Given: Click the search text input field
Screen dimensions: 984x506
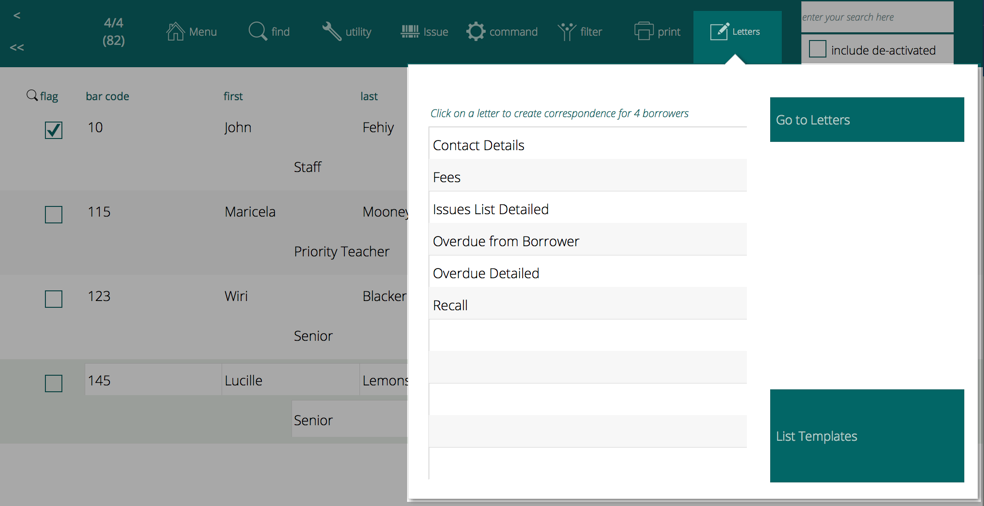Looking at the screenshot, I should (x=876, y=17).
